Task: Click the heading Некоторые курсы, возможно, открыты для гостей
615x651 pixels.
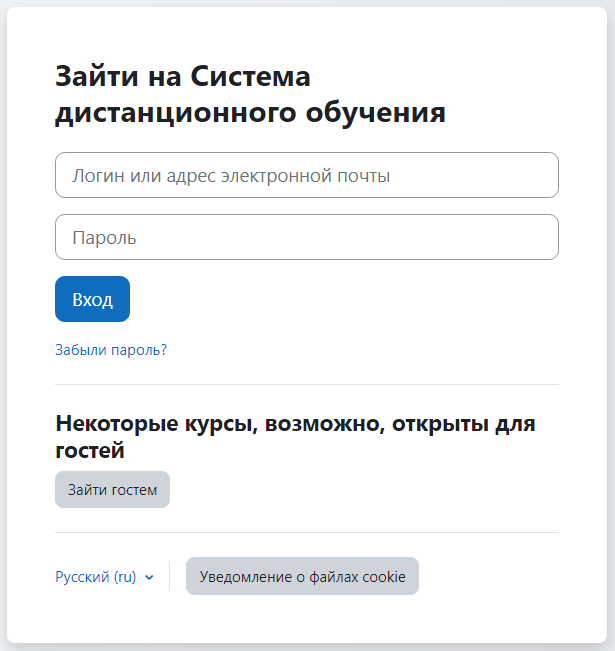Action: (x=295, y=437)
